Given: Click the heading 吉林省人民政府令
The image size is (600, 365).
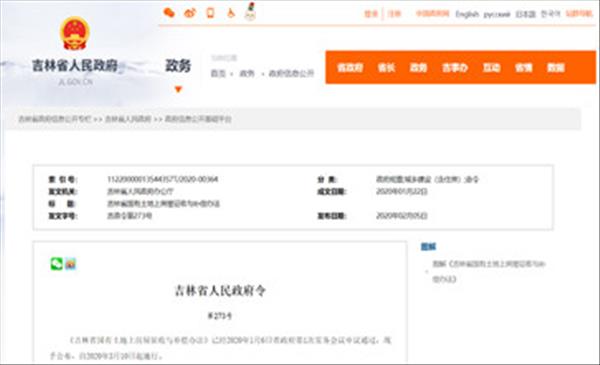Looking at the screenshot, I should [x=220, y=290].
